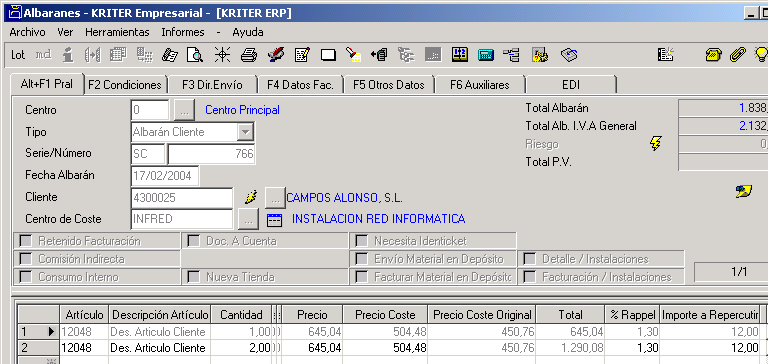This screenshot has width=768, height=364.
Task: Click the yellow paperclip attachment icon
Action: [x=737, y=55]
